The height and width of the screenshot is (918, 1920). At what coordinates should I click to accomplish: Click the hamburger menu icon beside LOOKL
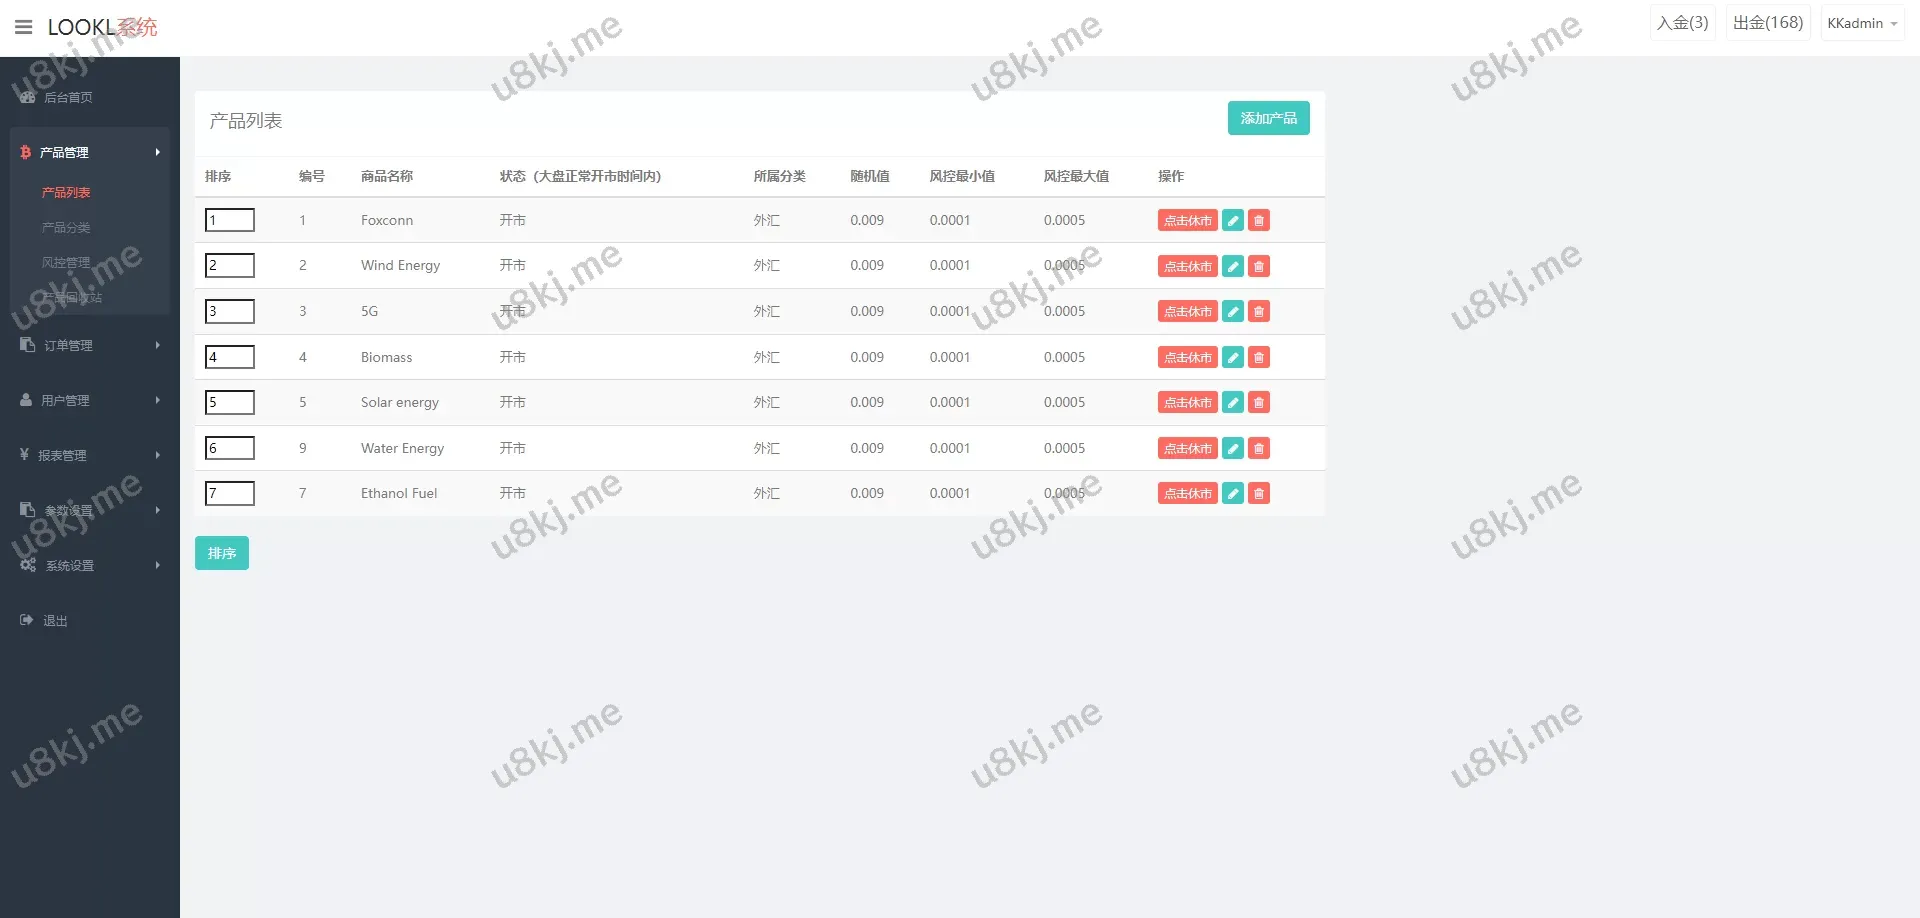[x=24, y=27]
